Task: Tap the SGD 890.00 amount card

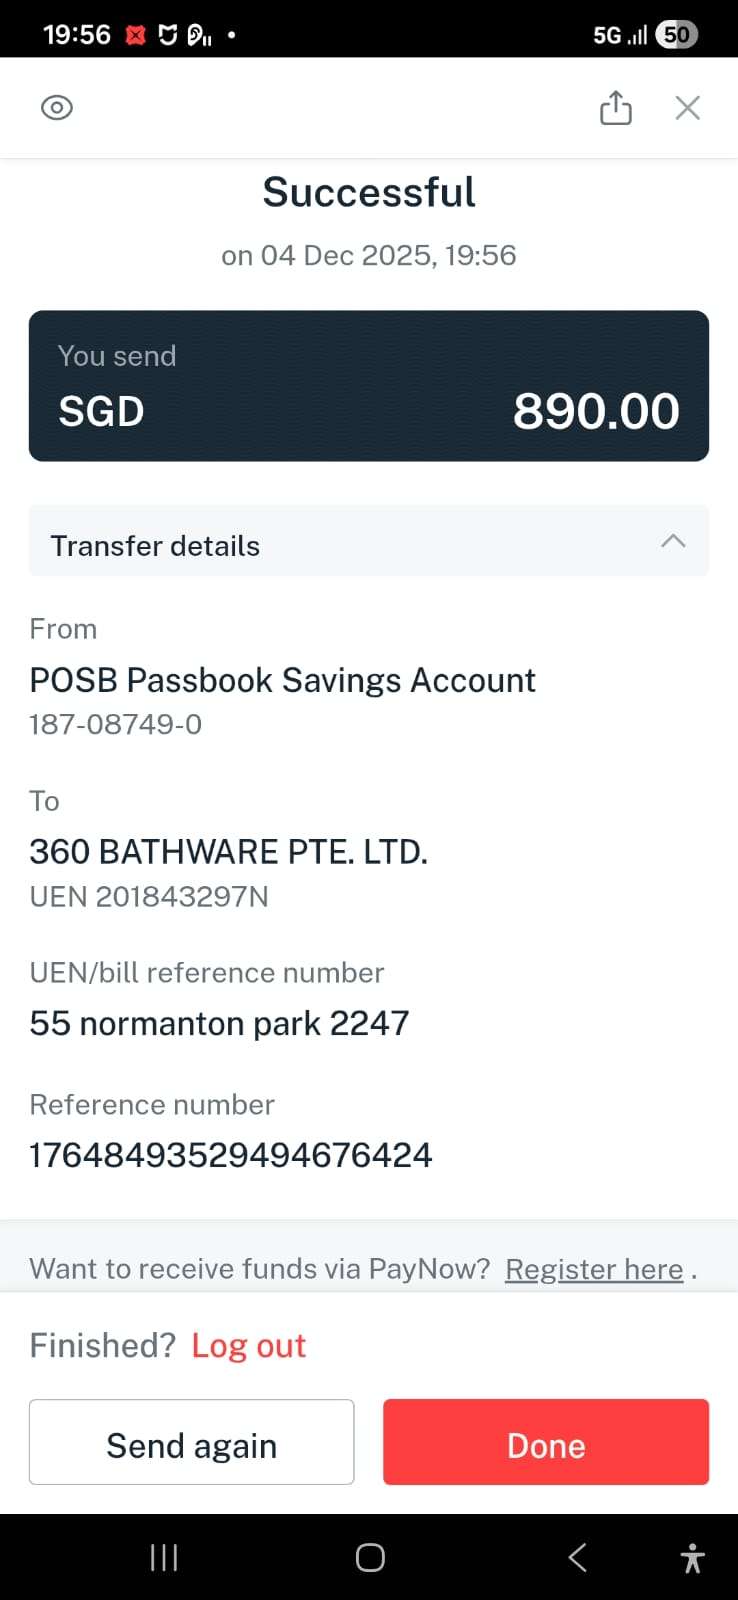Action: (368, 386)
